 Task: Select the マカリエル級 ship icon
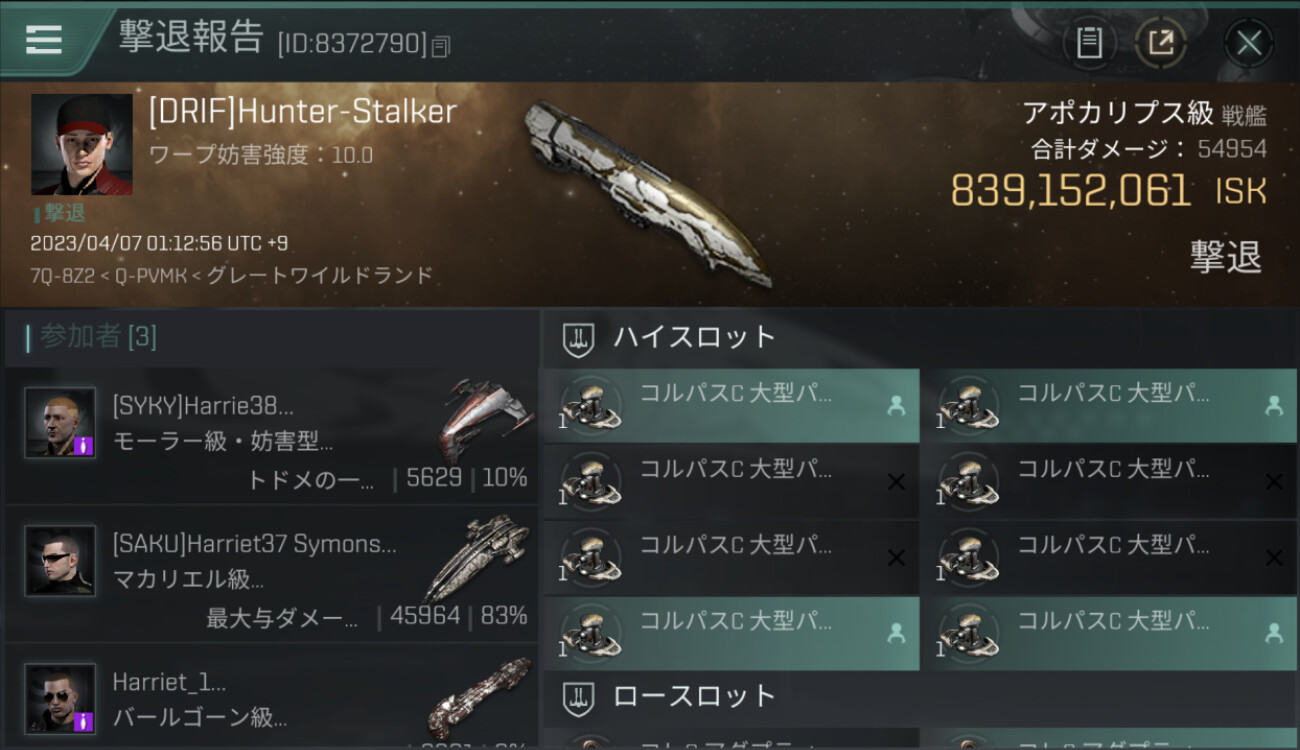[477, 559]
